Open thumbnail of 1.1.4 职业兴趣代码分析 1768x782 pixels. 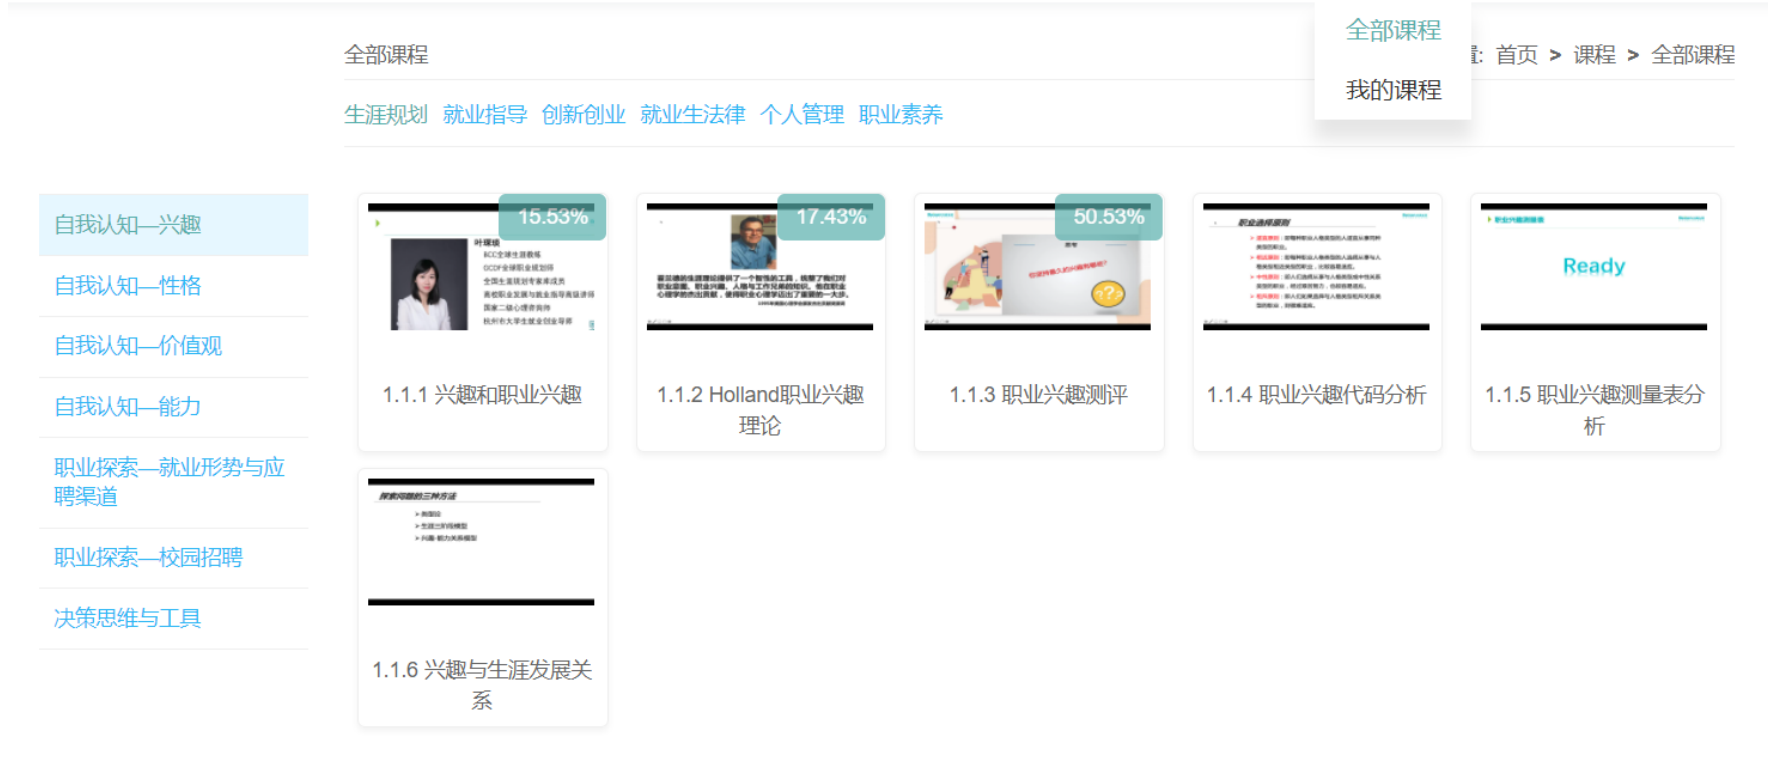pos(1316,267)
